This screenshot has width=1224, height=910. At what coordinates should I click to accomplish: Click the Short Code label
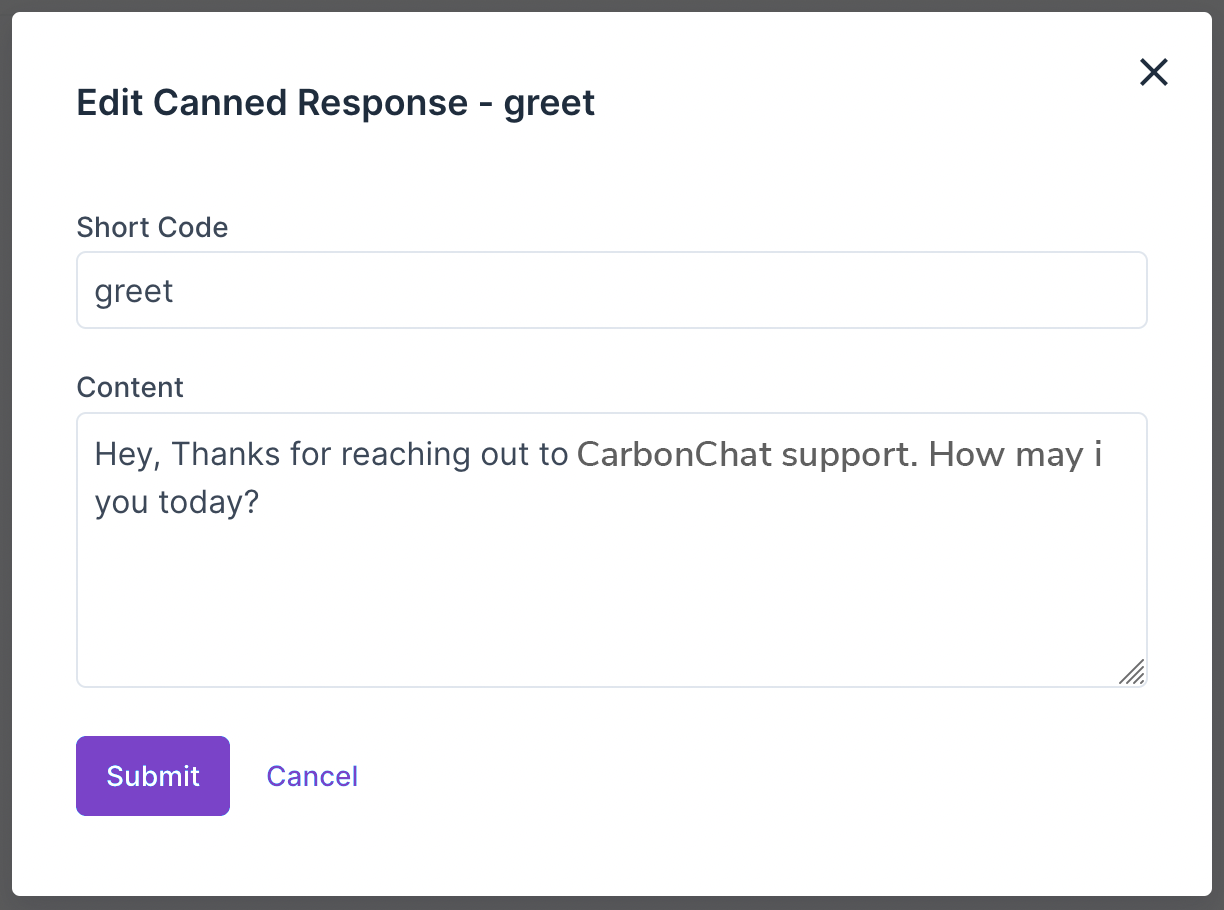click(152, 227)
